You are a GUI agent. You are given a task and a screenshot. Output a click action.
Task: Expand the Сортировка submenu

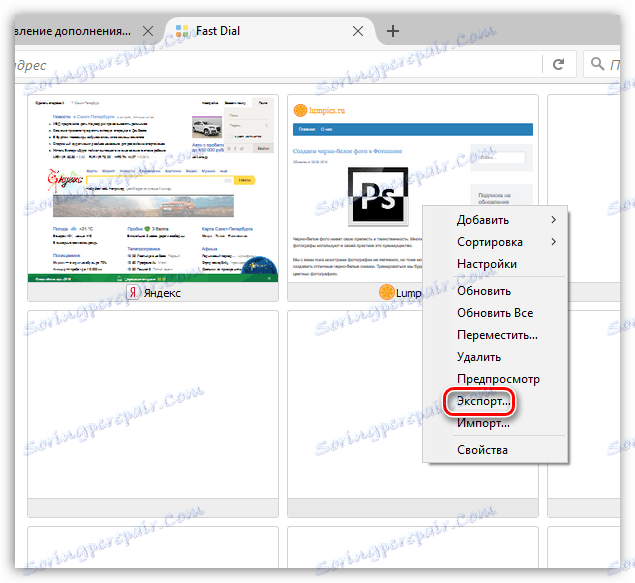[x=495, y=242]
